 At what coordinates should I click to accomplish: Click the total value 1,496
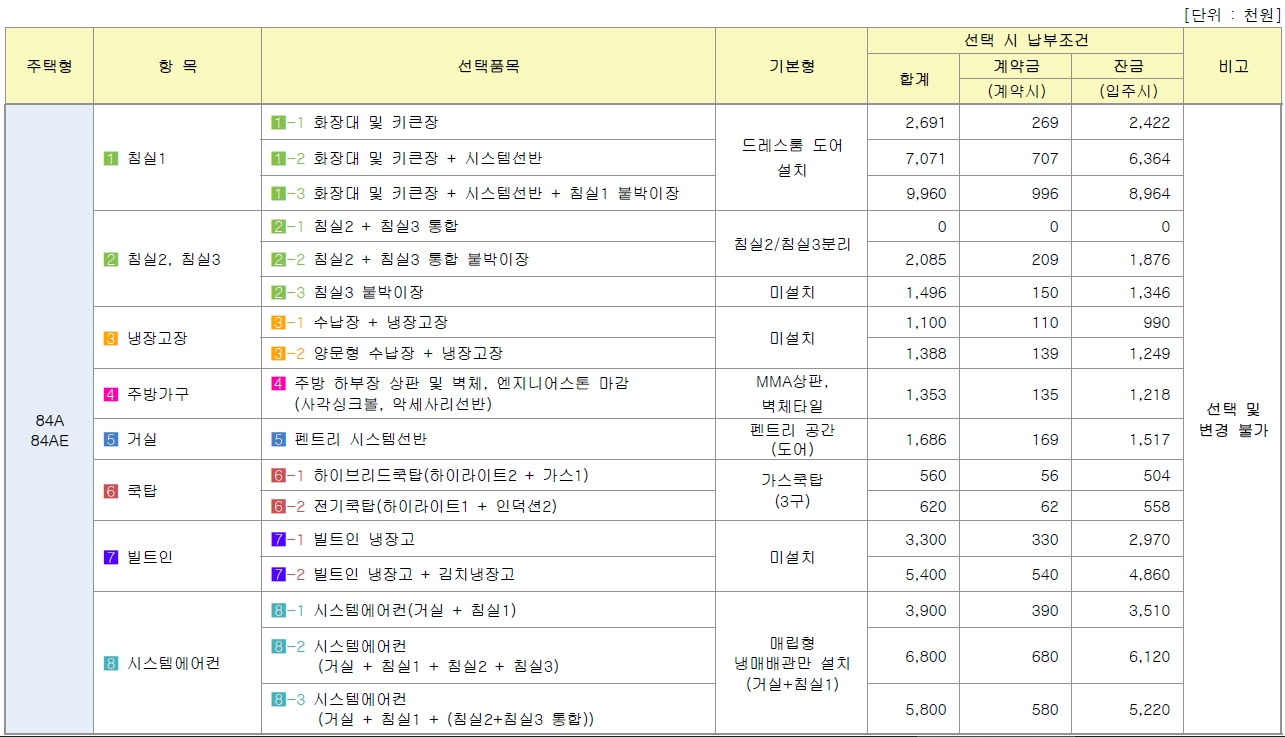925,292
